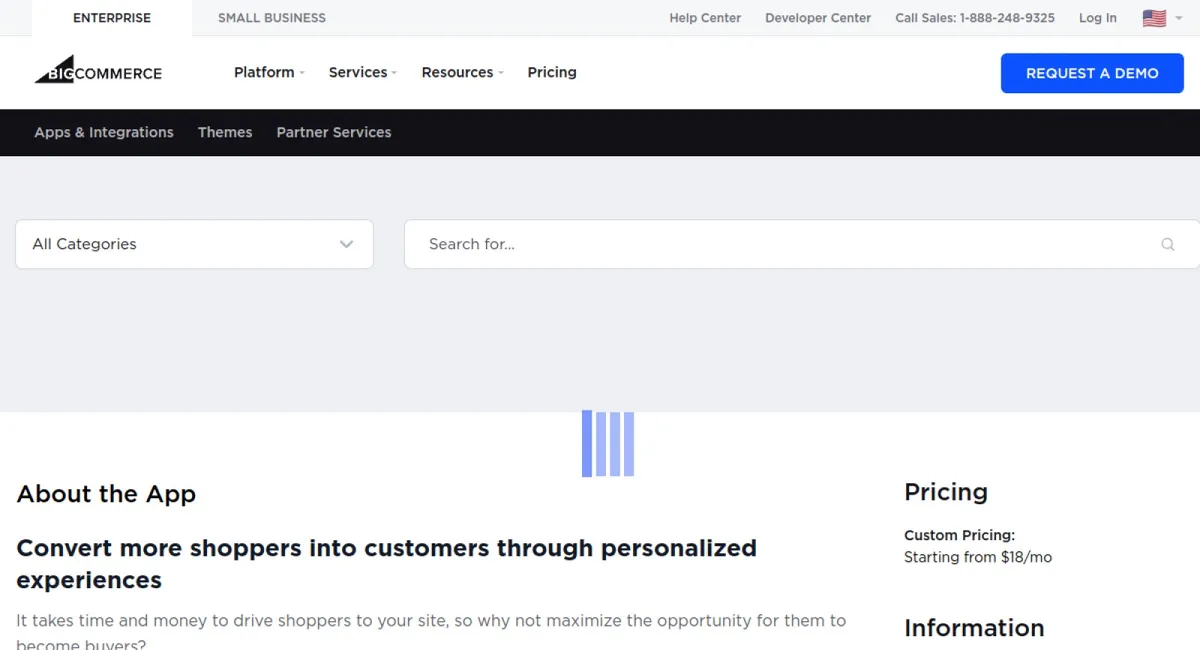Open the Pricing page link
Screen dimensions: 1200x650
552,72
